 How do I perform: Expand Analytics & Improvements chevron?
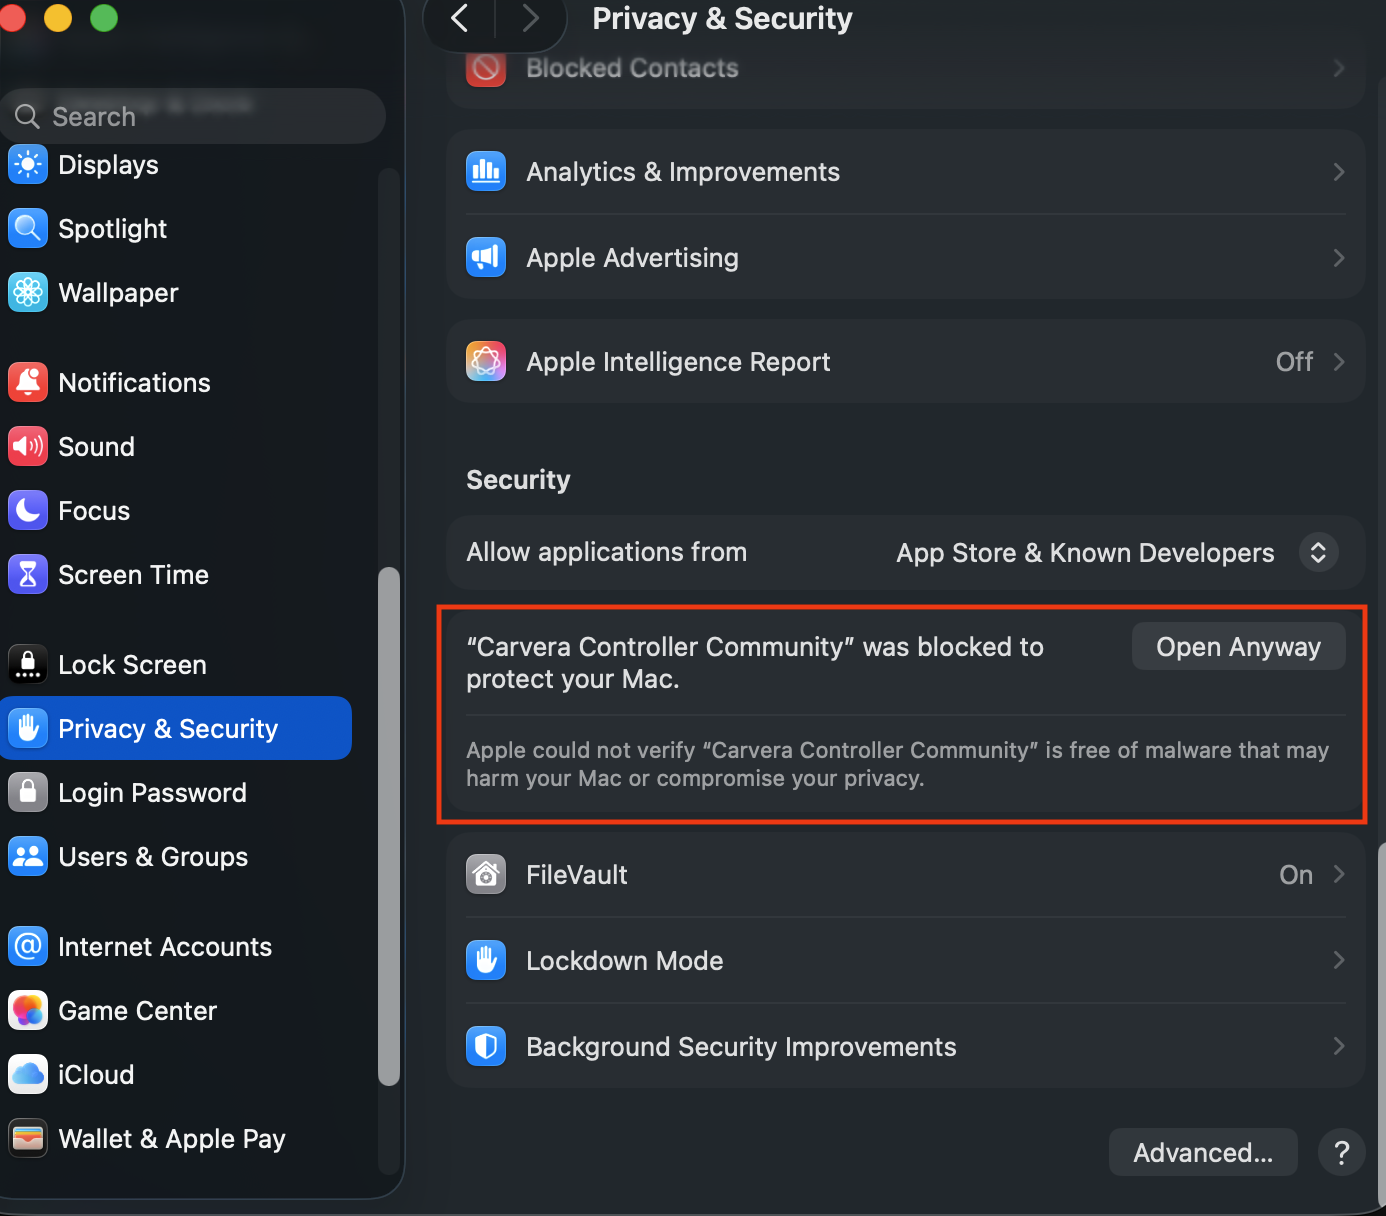[1339, 172]
